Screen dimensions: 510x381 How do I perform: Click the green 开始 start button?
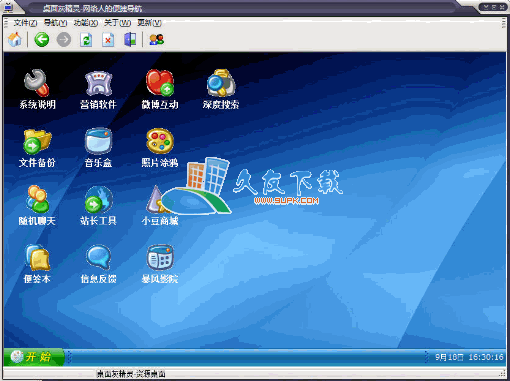click(x=34, y=357)
